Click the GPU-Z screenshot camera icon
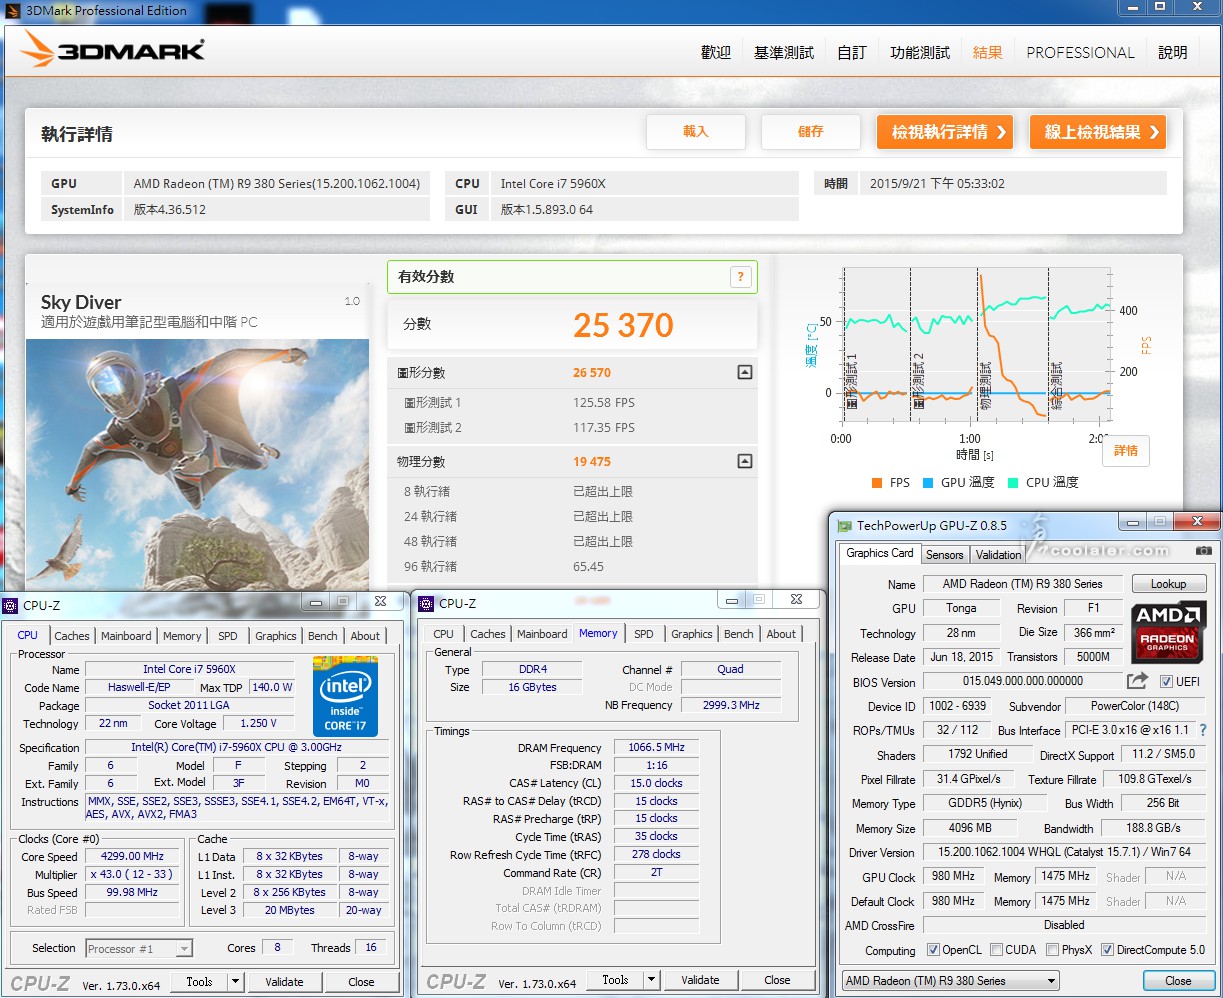 (1203, 551)
